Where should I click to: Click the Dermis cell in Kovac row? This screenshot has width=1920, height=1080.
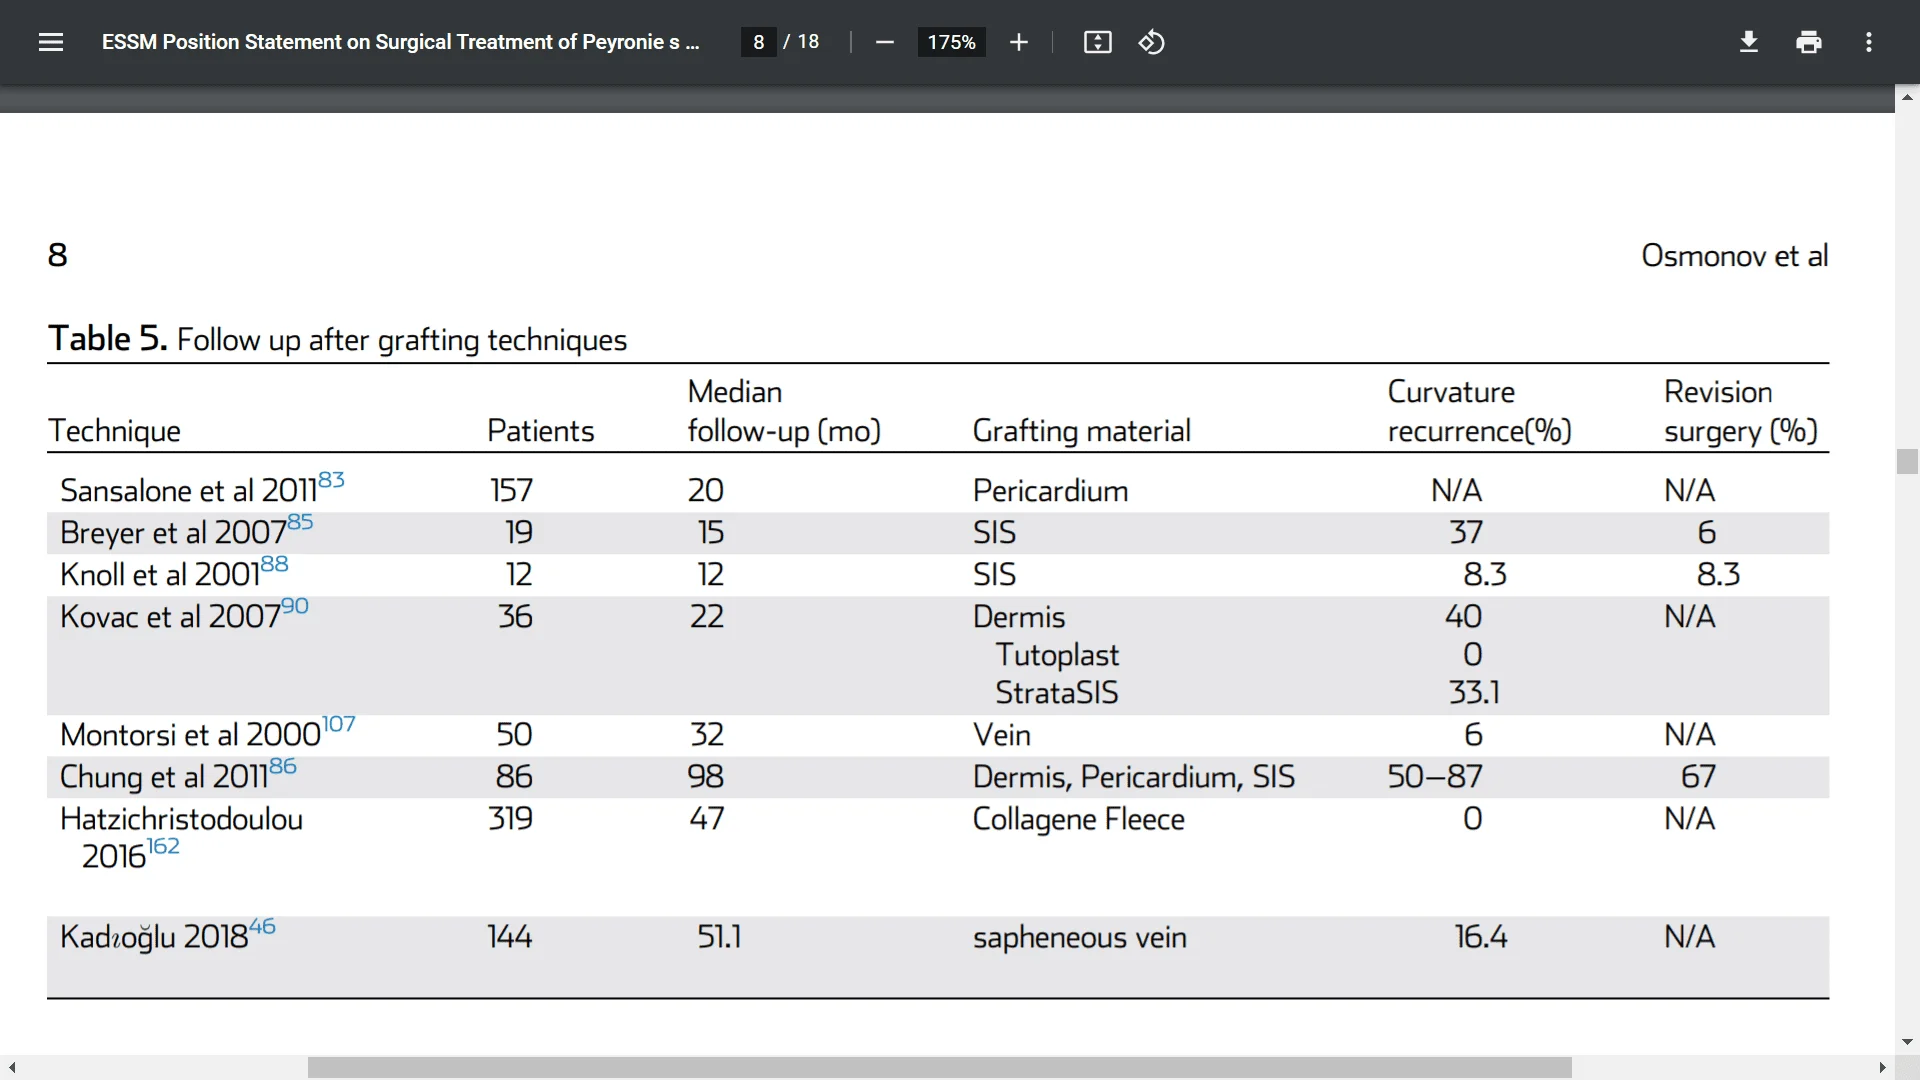point(1019,617)
